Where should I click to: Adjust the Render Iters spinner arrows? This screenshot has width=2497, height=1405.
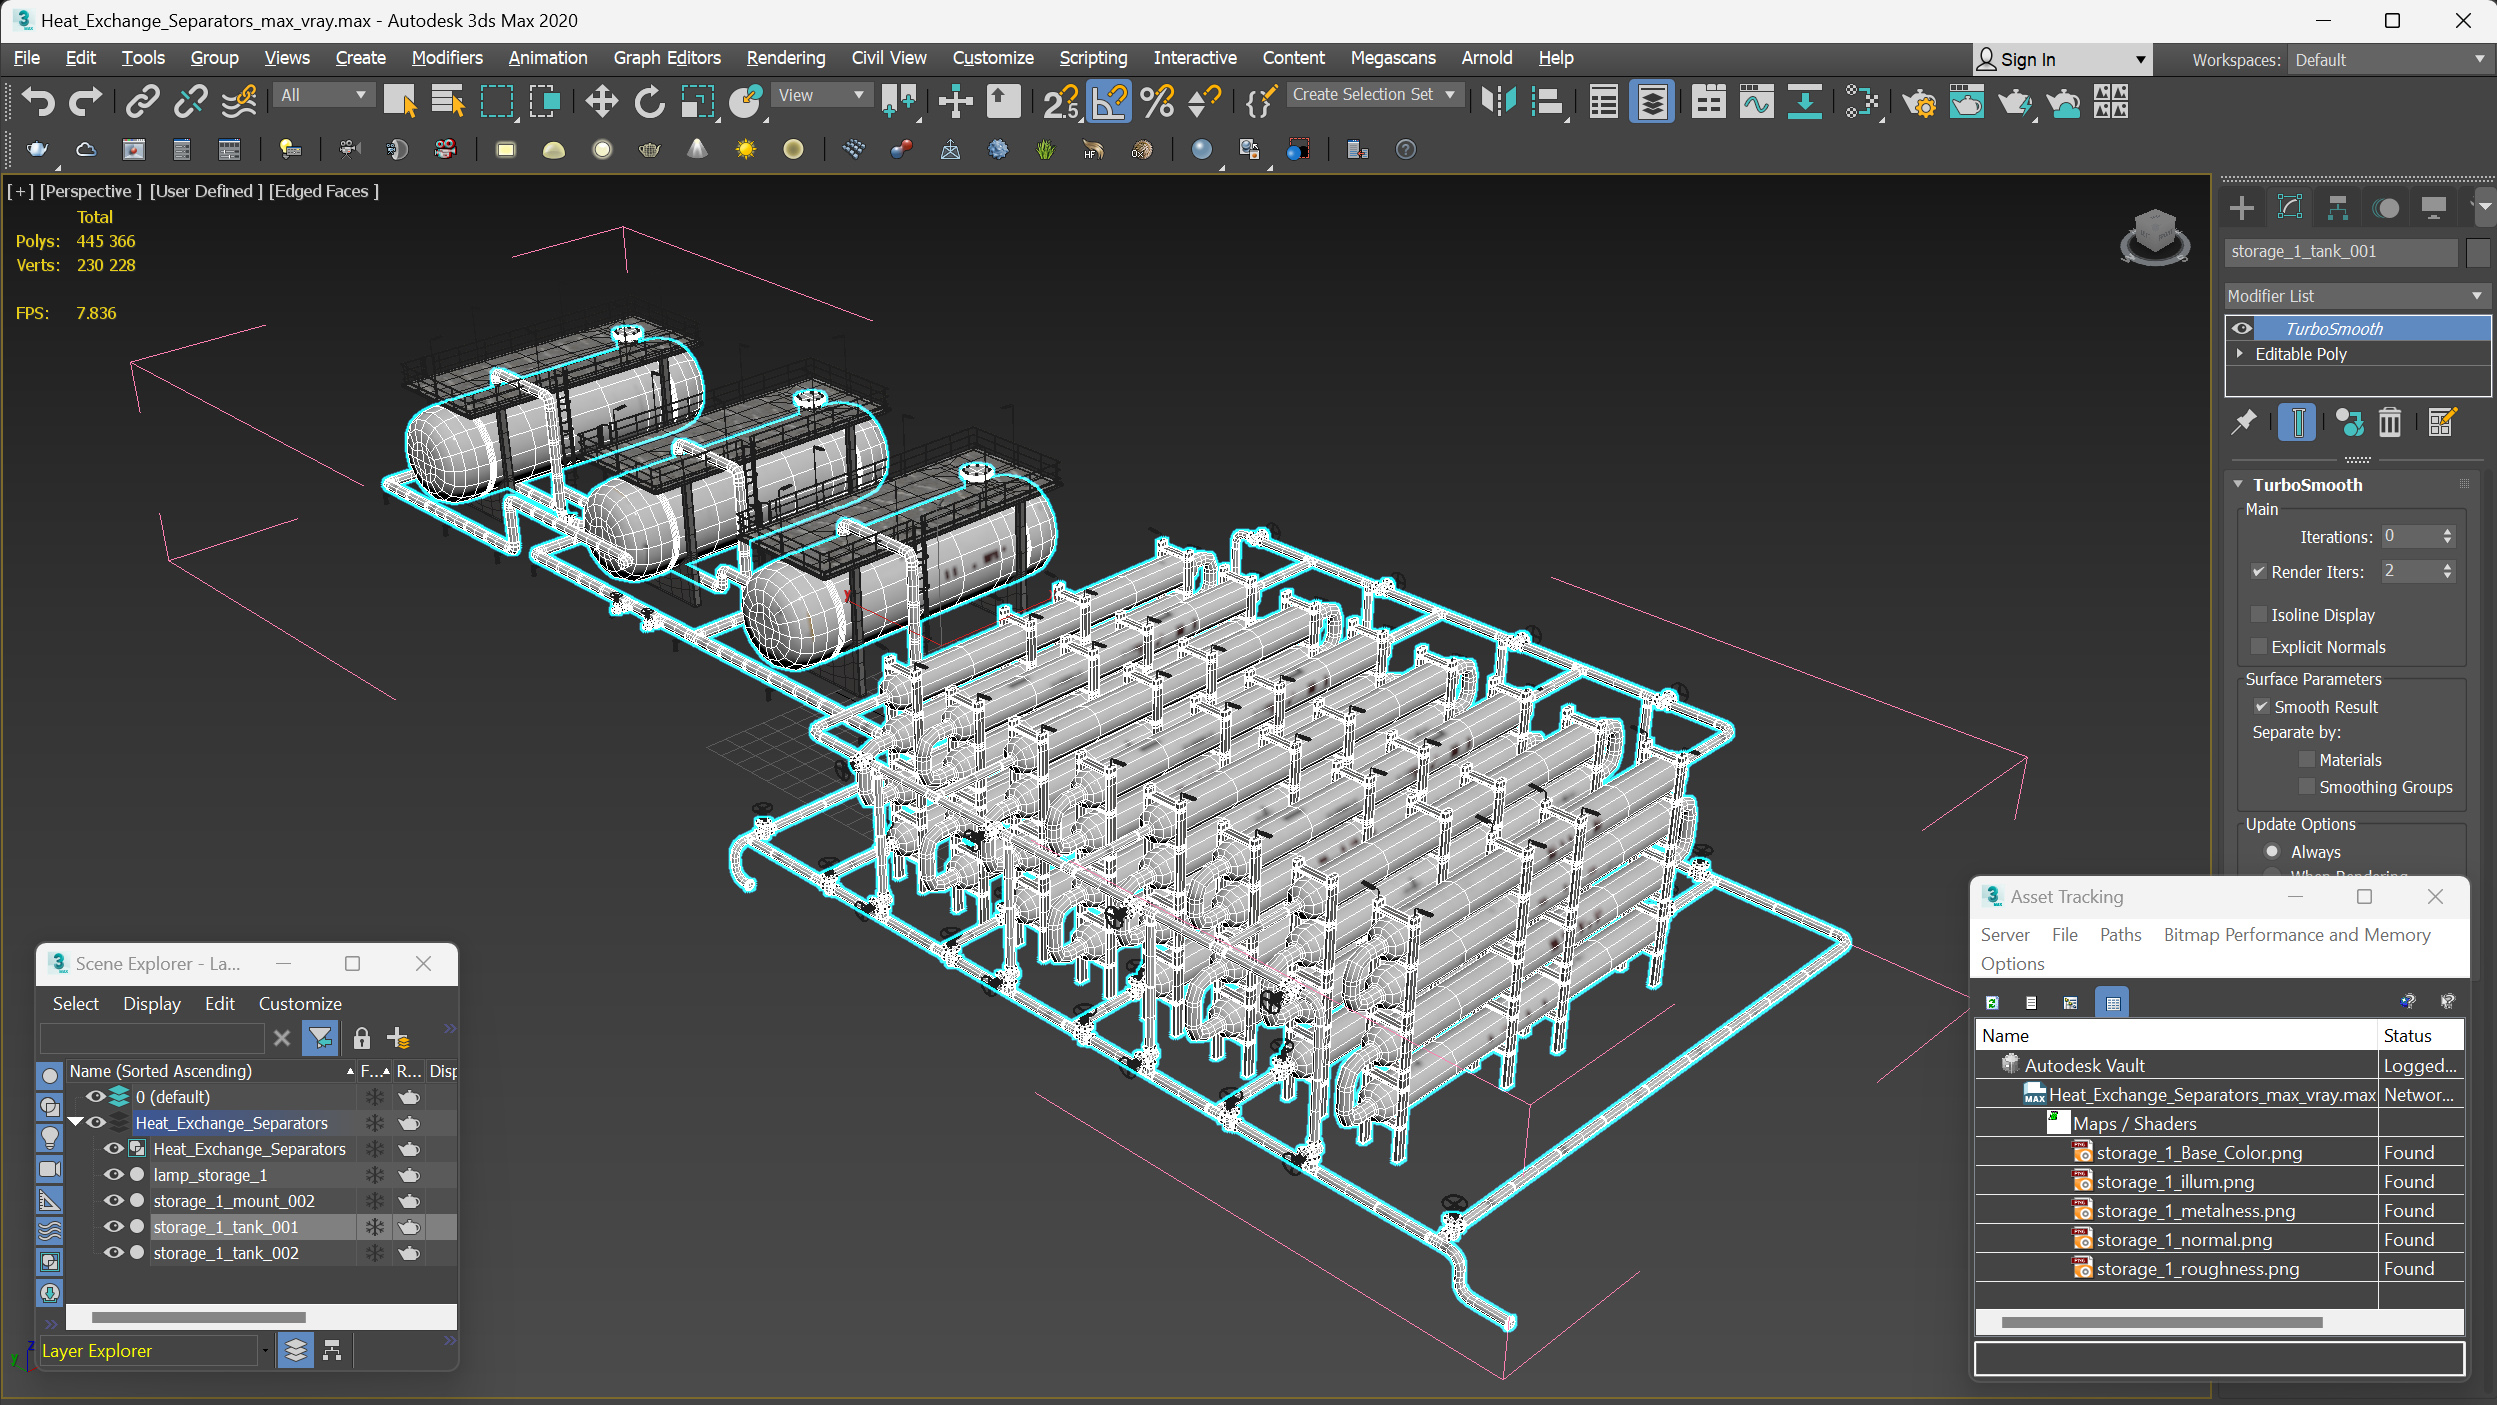(x=2446, y=571)
